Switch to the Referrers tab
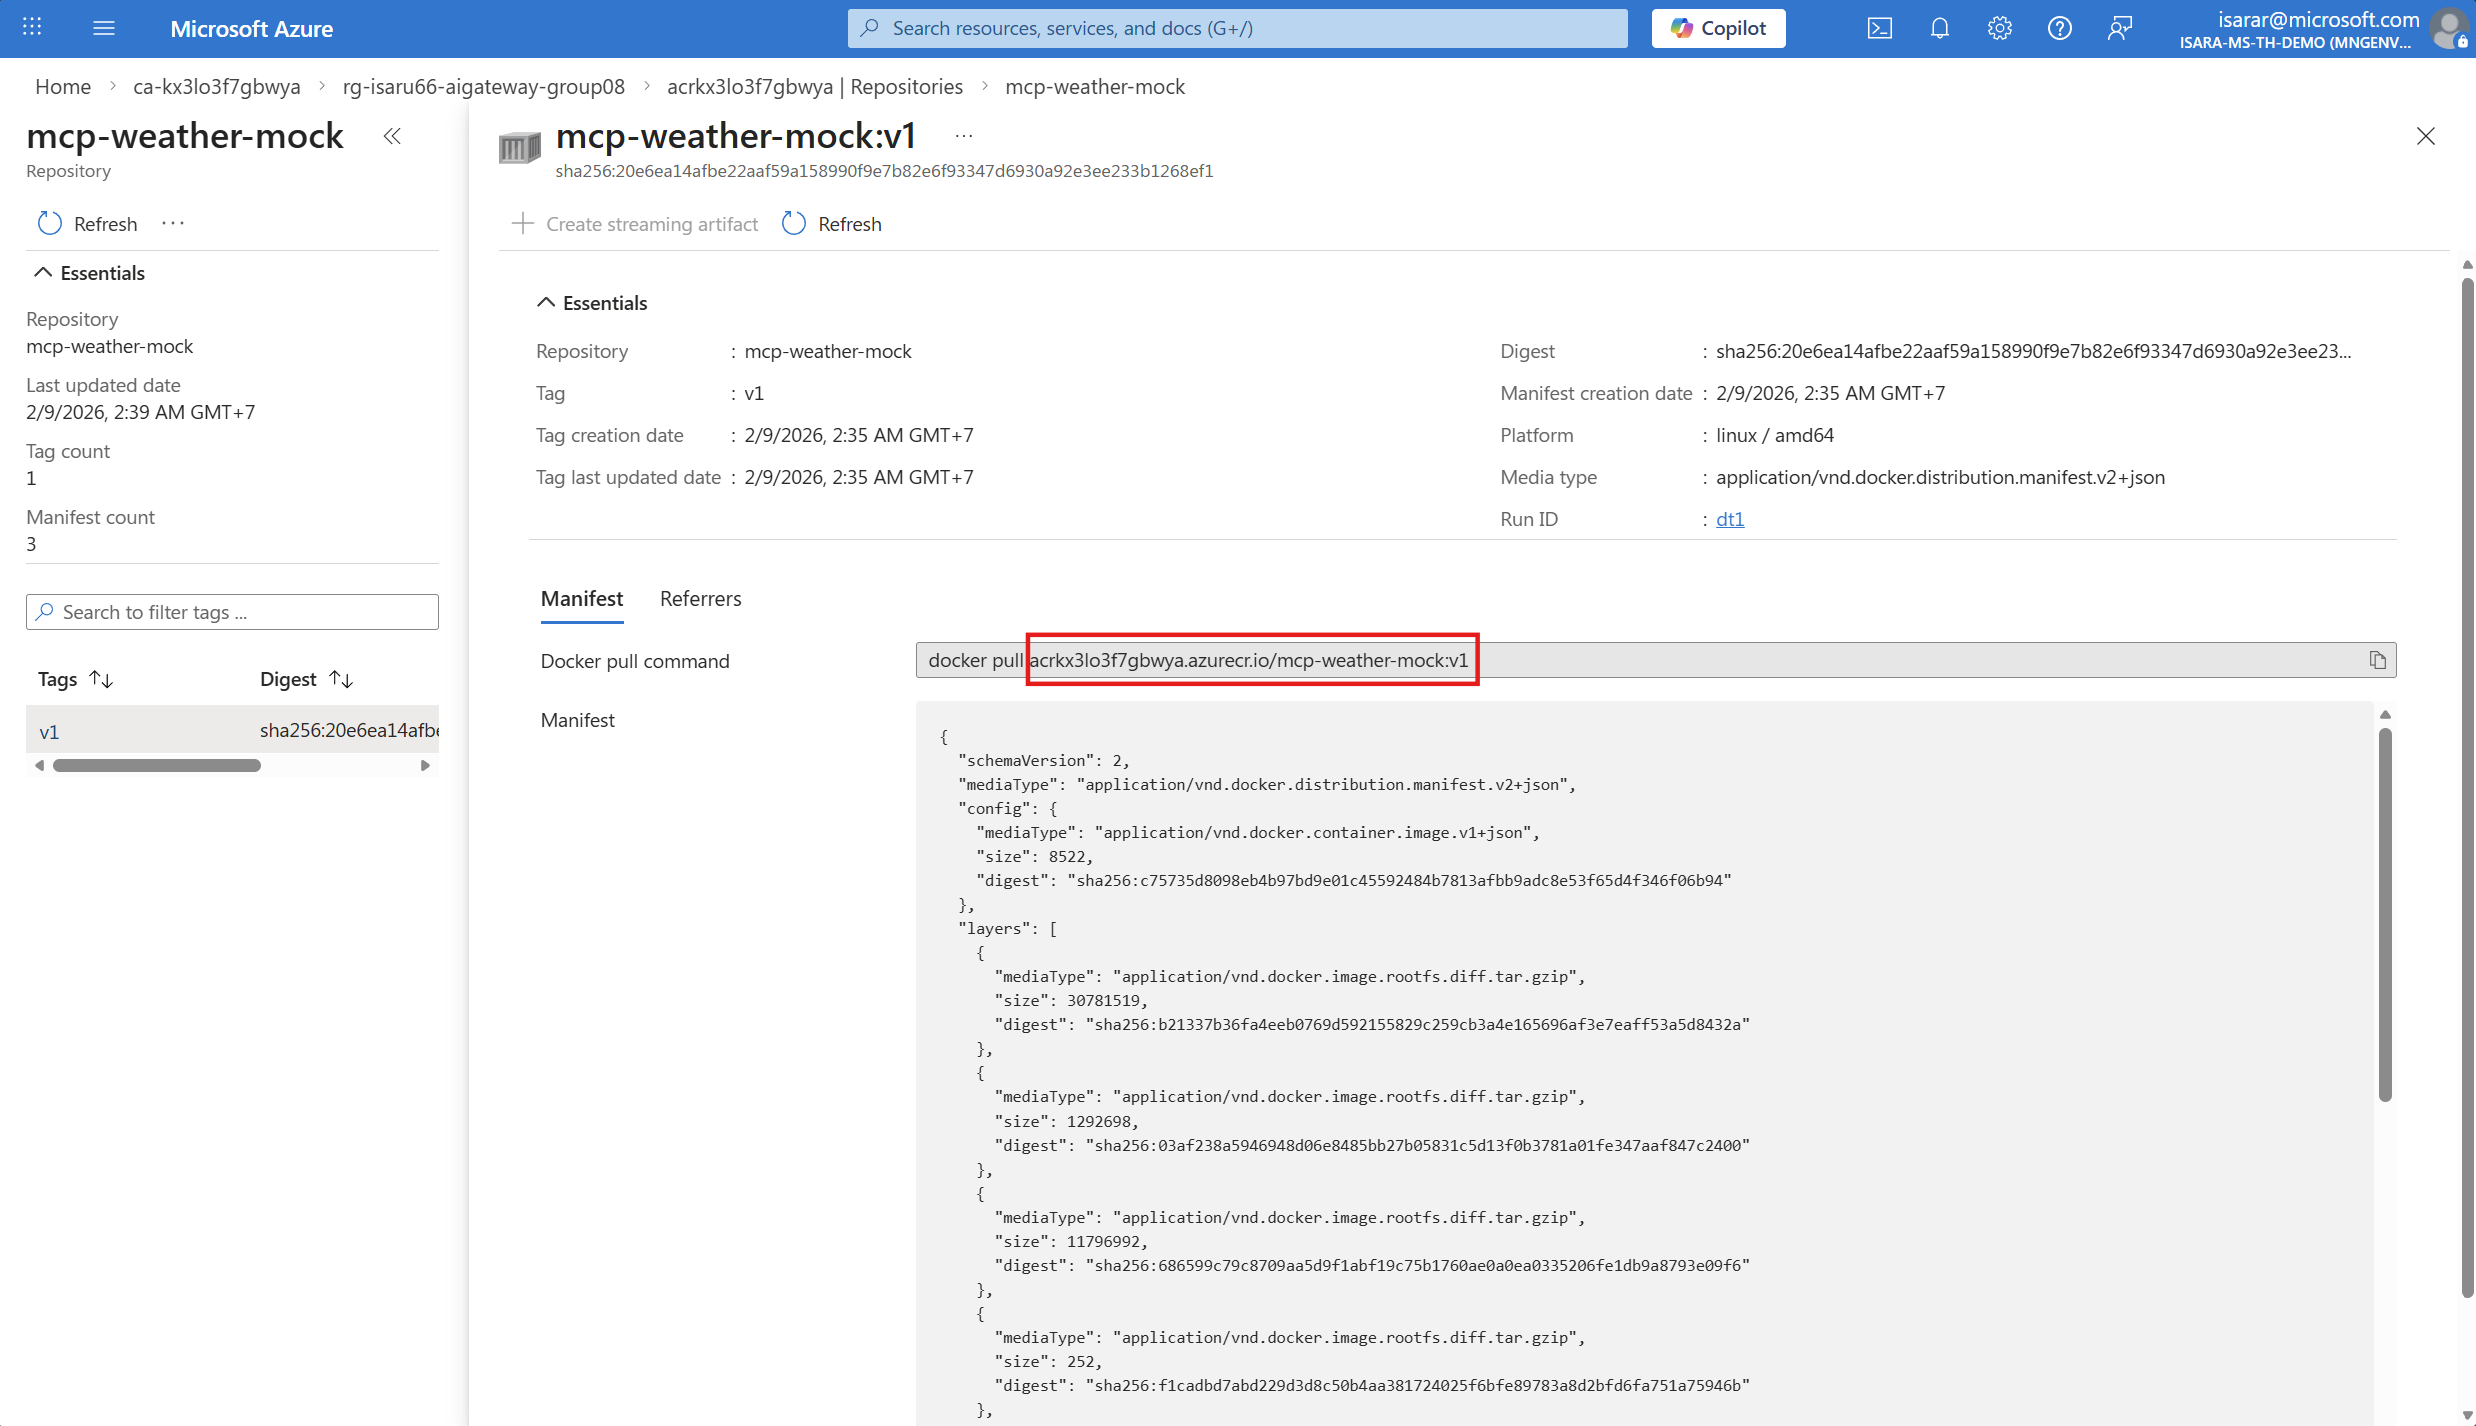 (x=700, y=599)
